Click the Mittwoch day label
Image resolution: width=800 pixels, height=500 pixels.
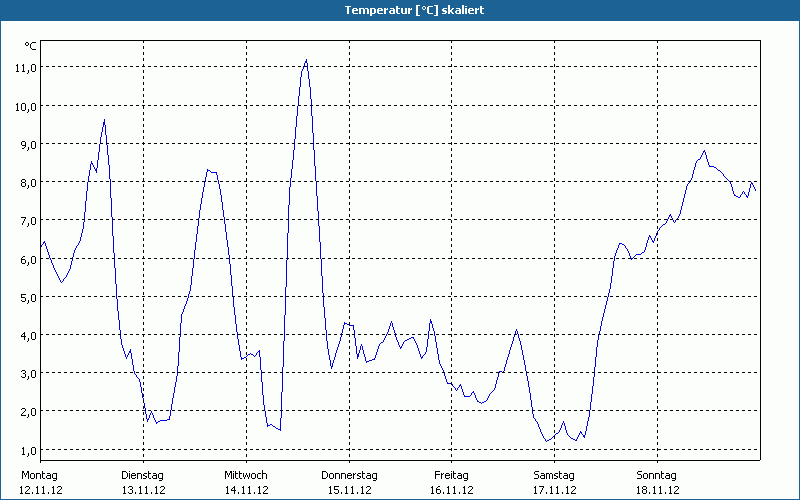[246, 476]
